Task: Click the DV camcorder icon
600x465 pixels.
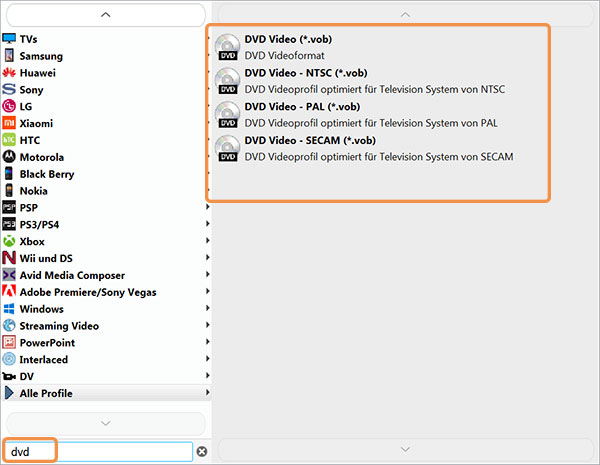Action: 9,376
